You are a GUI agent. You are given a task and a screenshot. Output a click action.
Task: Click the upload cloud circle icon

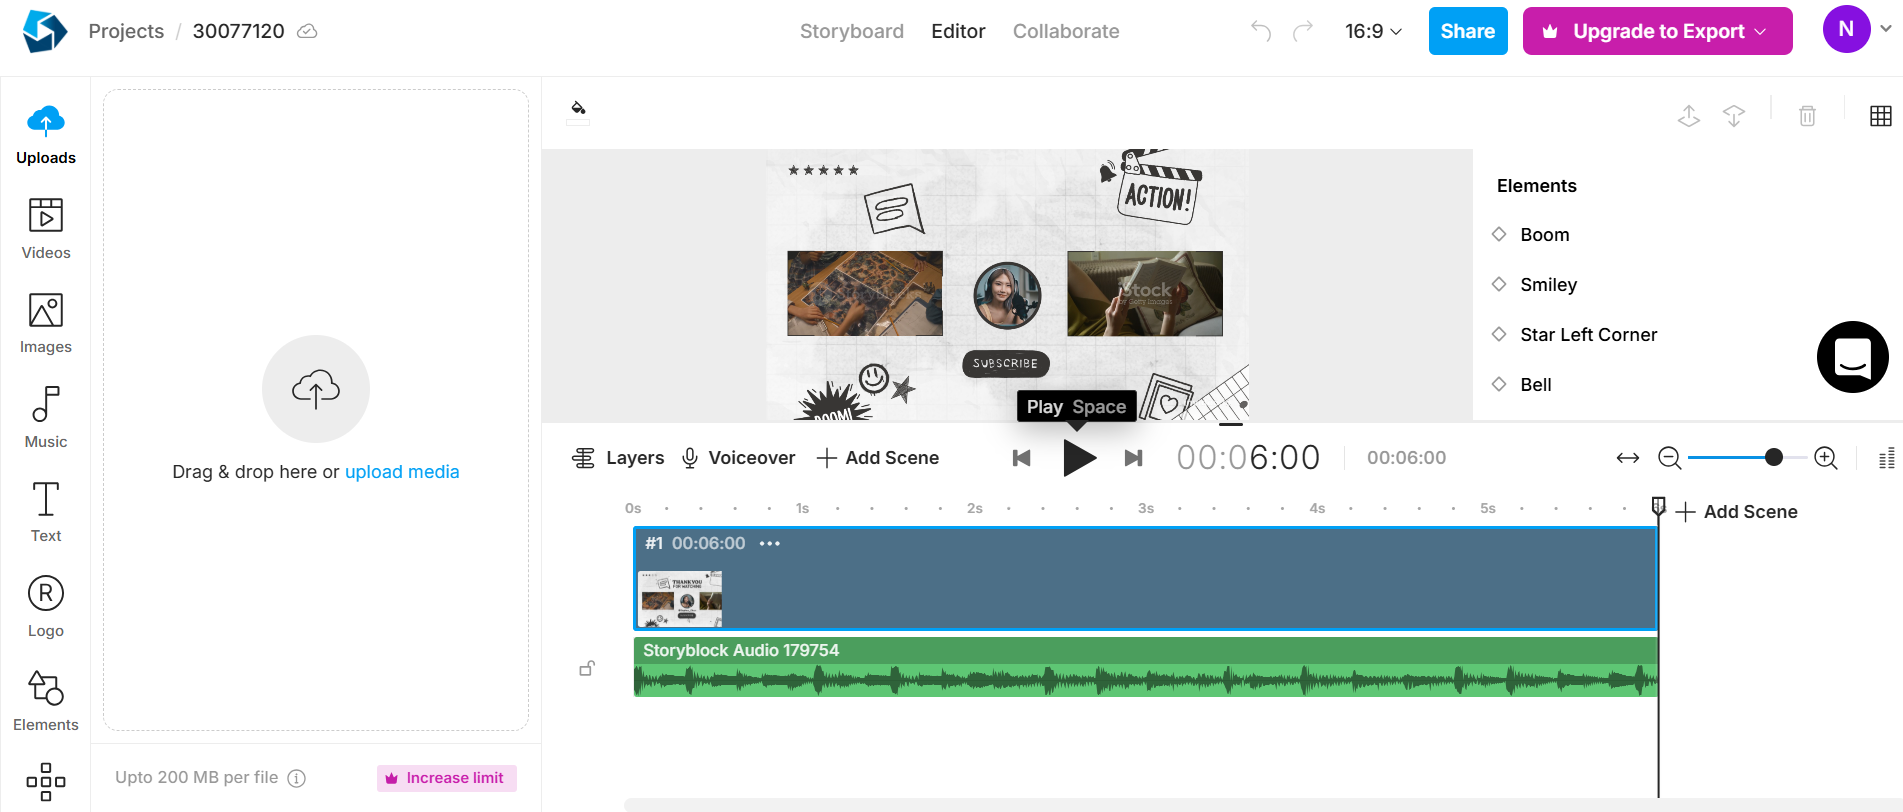pyautogui.click(x=316, y=389)
